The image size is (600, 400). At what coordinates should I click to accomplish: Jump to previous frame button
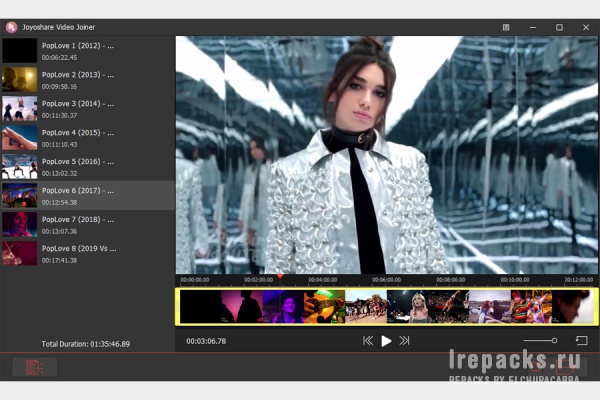368,341
